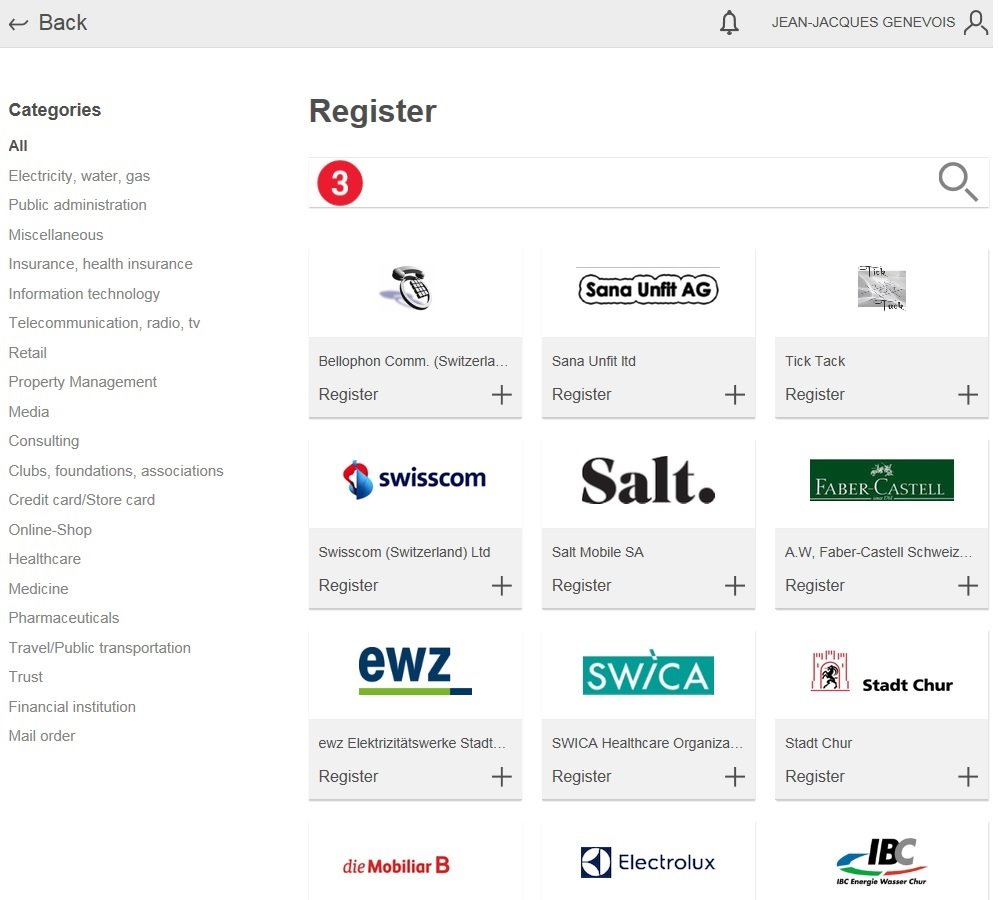The height and width of the screenshot is (900, 999).
Task: Click the JEAN-JACQUES GENEVOIS username
Action: (863, 22)
